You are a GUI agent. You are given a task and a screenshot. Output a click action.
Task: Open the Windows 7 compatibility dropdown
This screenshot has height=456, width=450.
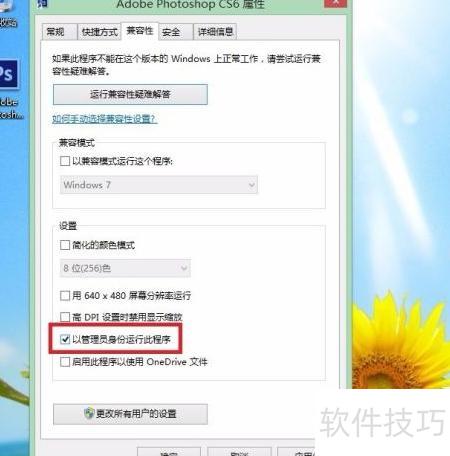pos(159,185)
